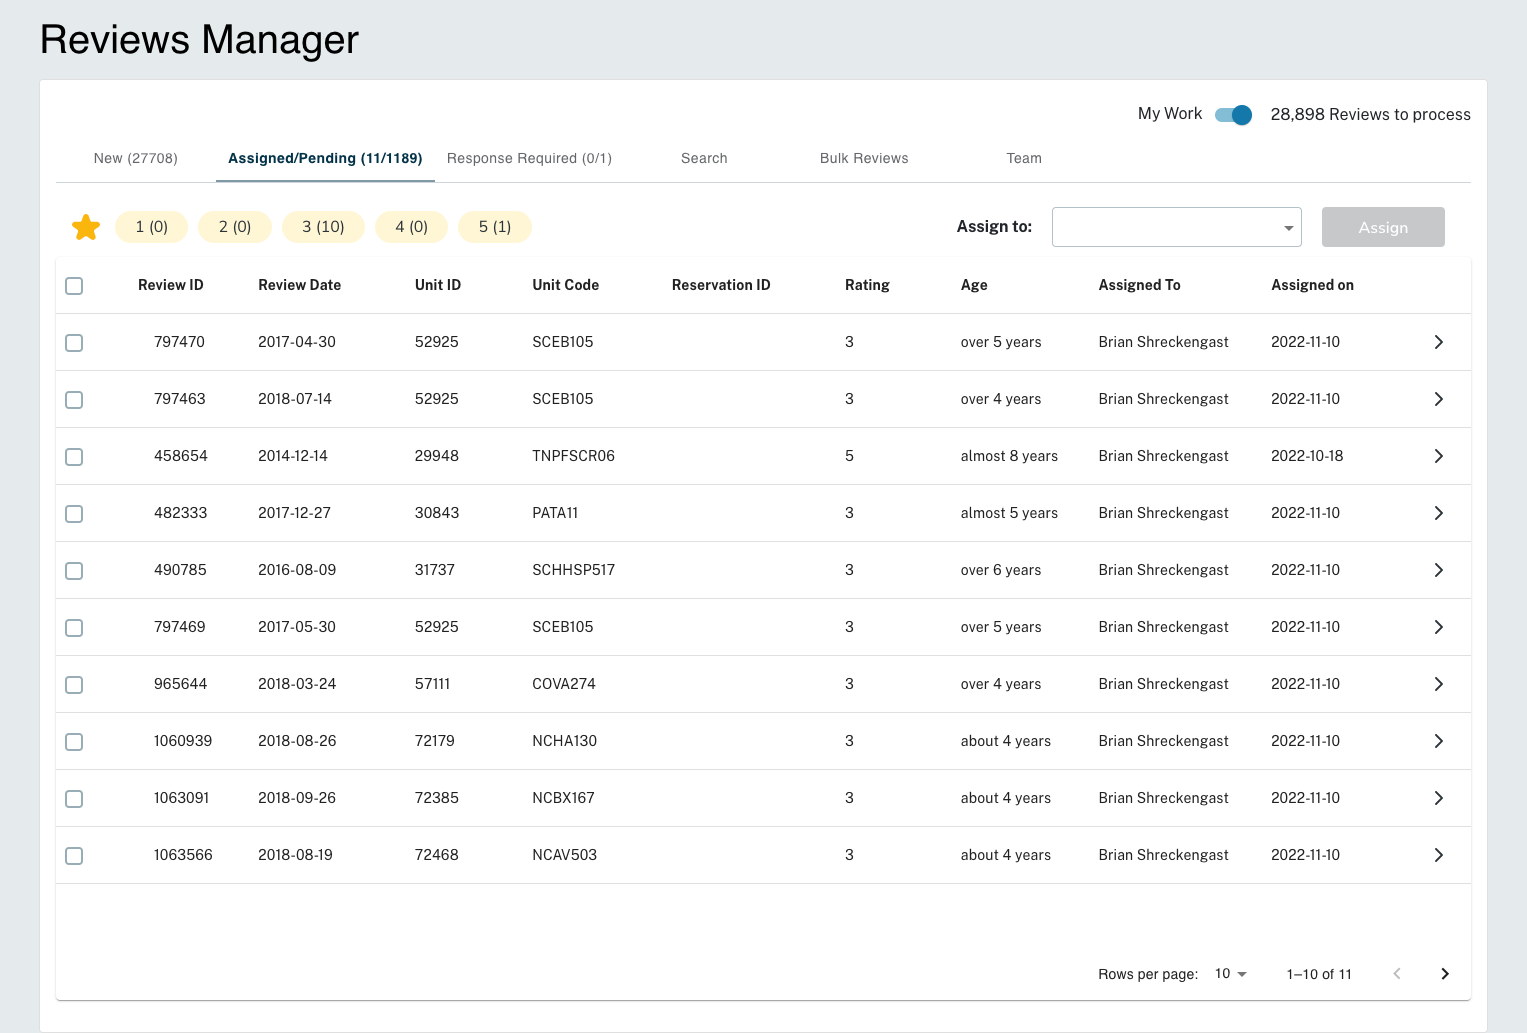Open the Assign to dropdown

tap(1176, 227)
